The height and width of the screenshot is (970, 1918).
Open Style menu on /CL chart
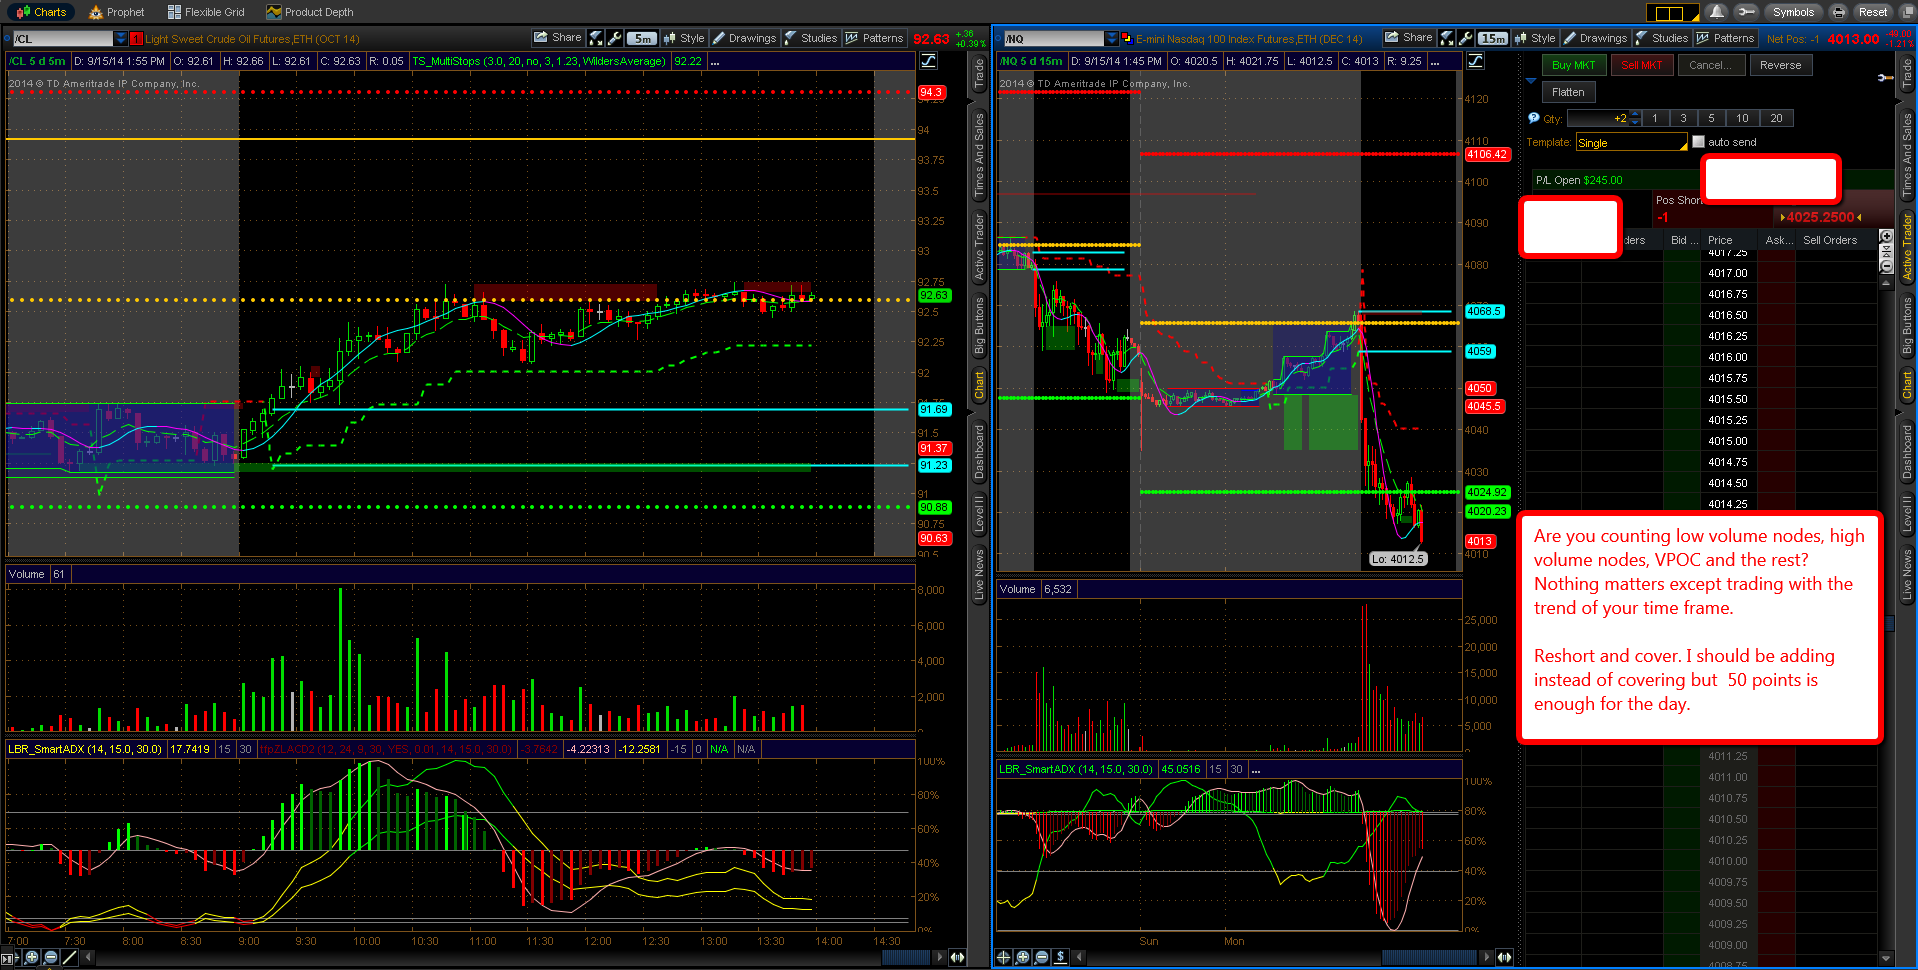684,38
